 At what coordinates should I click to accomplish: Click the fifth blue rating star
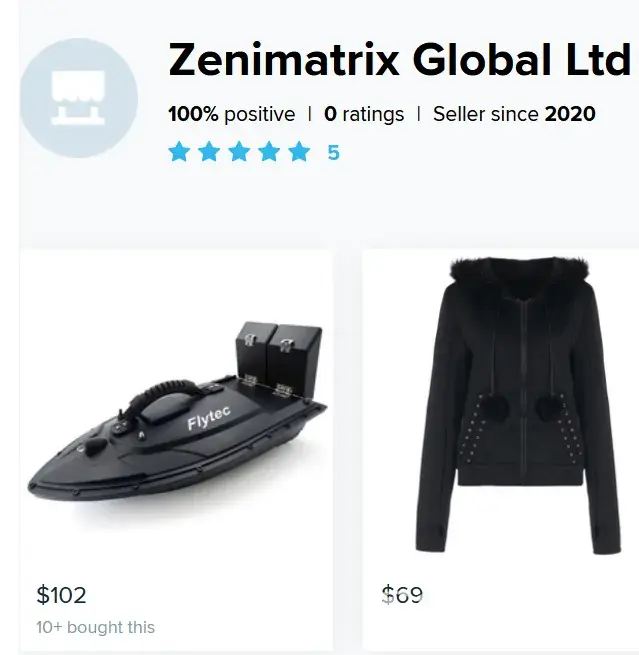click(299, 152)
